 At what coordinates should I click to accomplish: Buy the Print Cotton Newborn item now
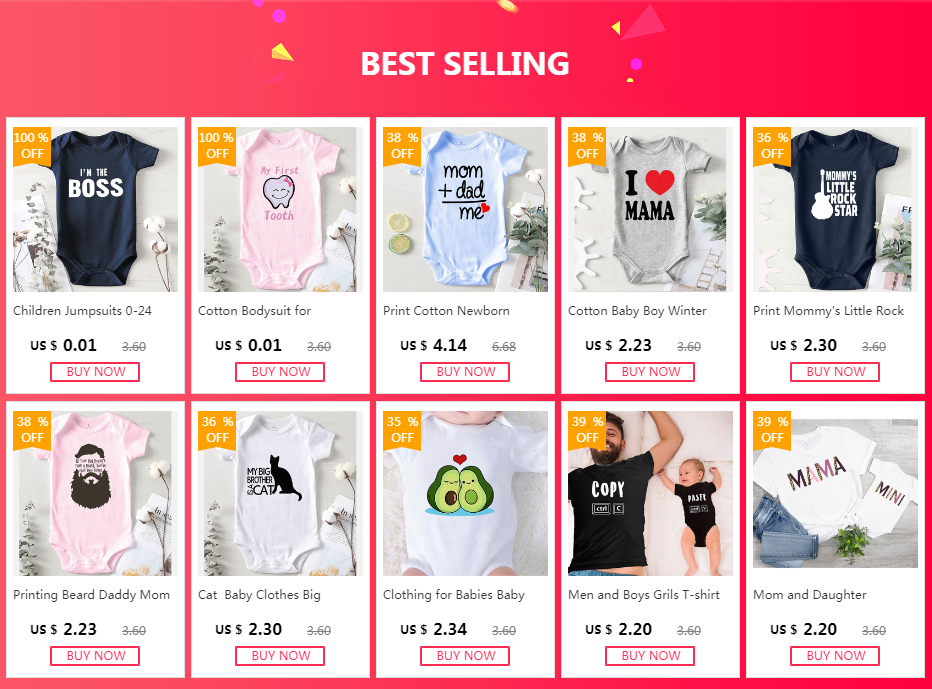pos(465,372)
